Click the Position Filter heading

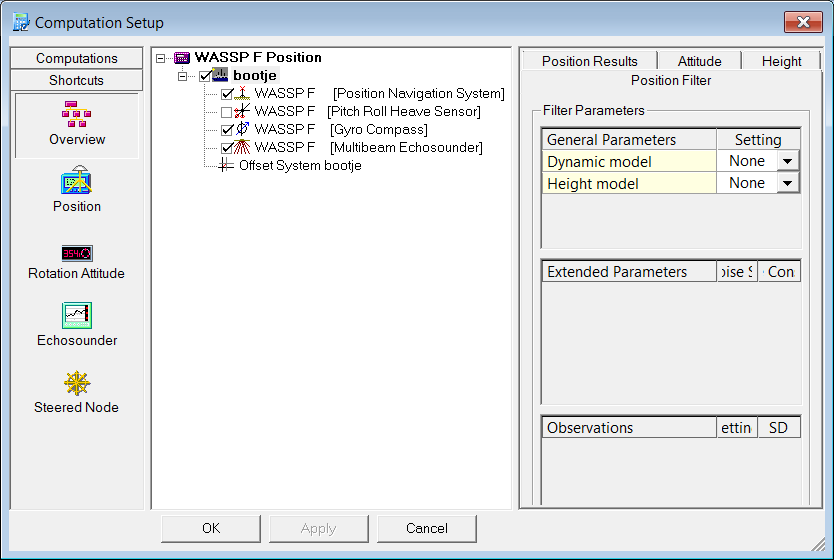tap(671, 80)
